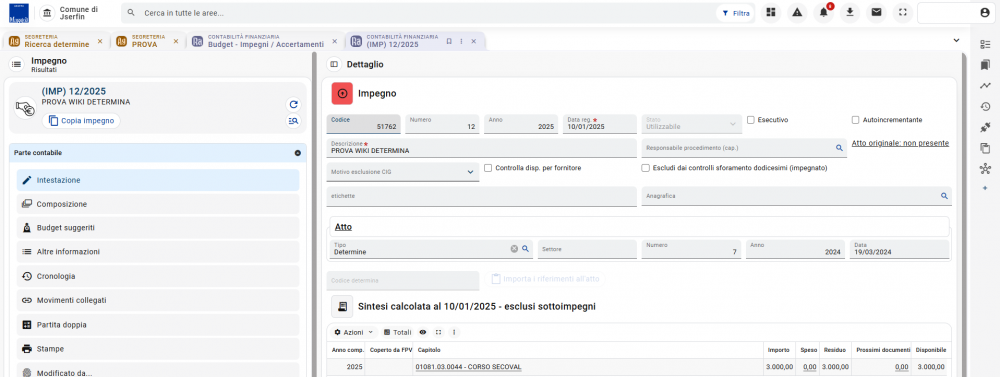The height and width of the screenshot is (377, 1000).
Task: Click the Descrizione field PROVA WIKI DETERMINA
Action: [x=482, y=147]
